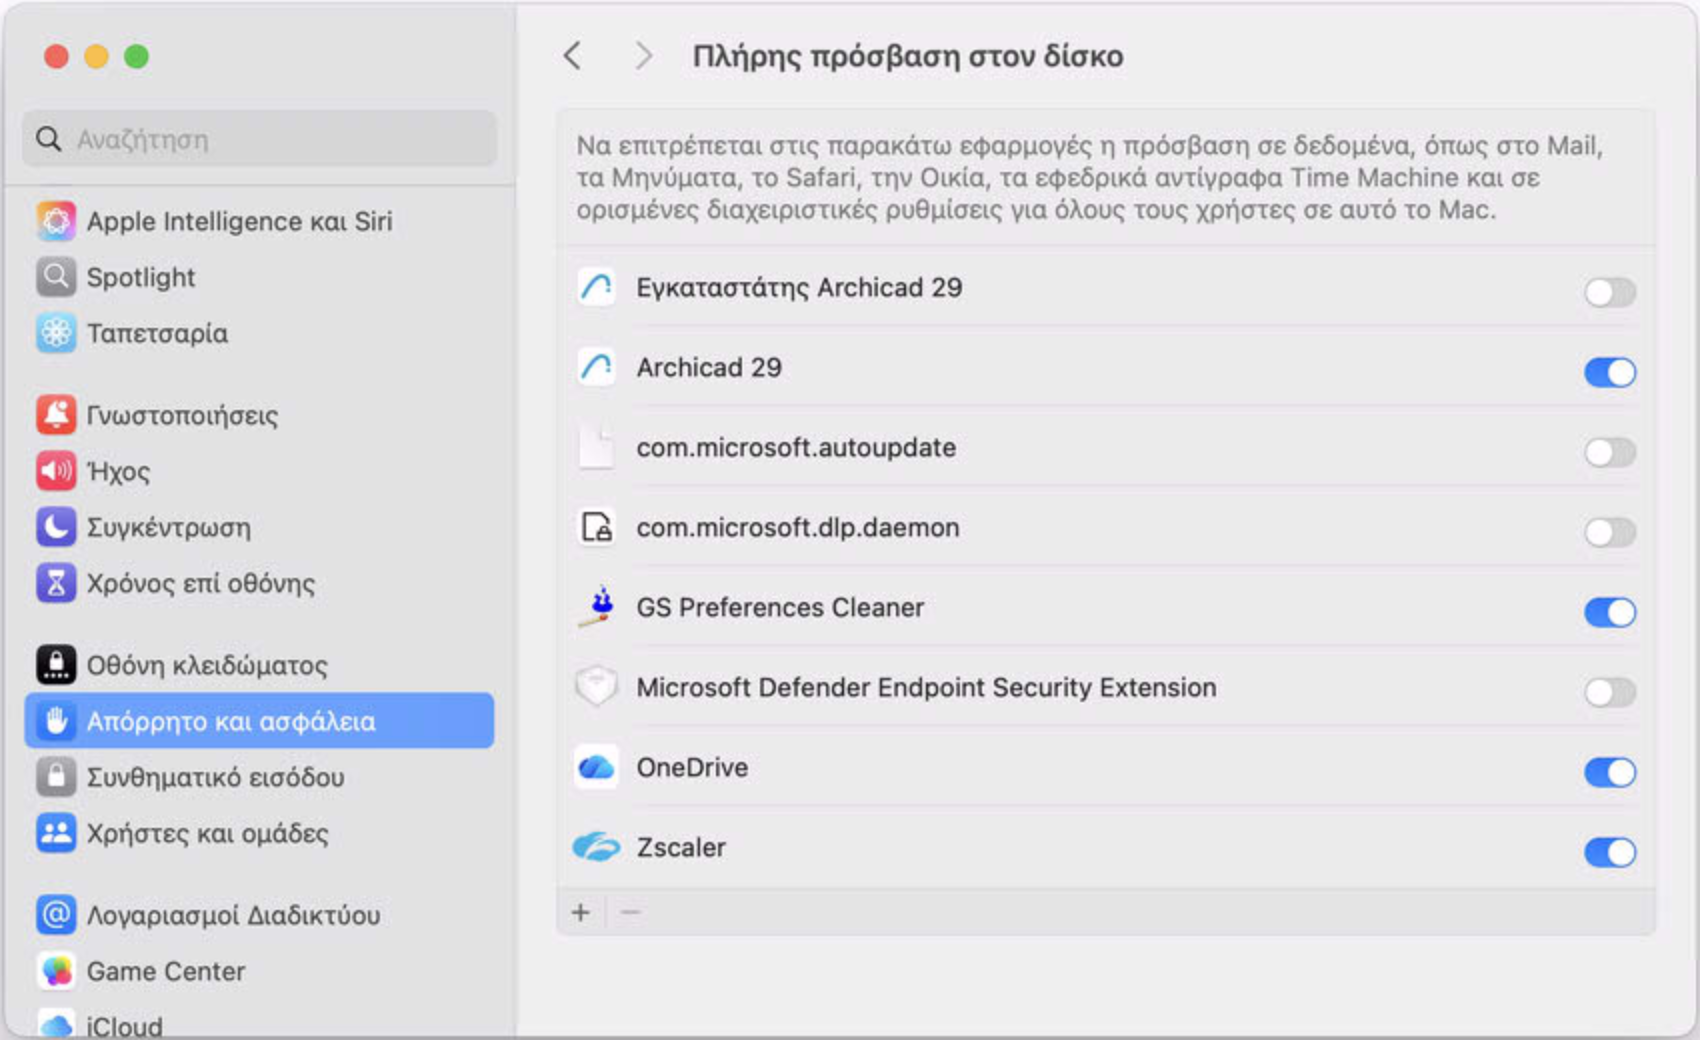Open Apple Intelligence και Siri settings
The height and width of the screenshot is (1040, 1700).
(259, 221)
